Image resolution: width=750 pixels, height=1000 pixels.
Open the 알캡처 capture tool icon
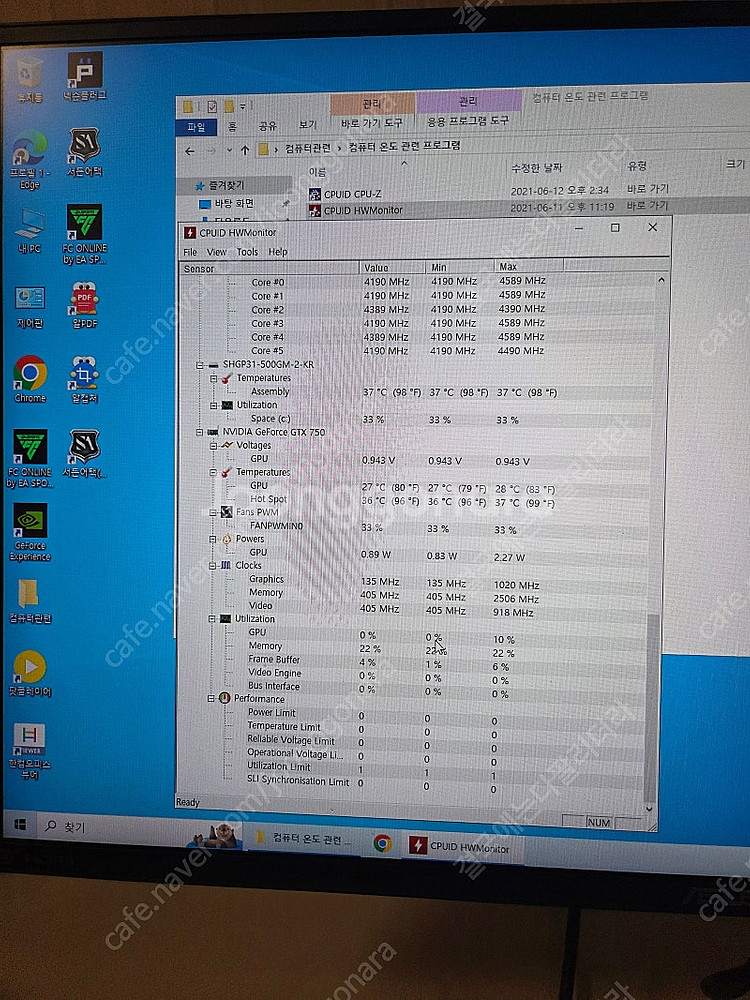point(84,375)
